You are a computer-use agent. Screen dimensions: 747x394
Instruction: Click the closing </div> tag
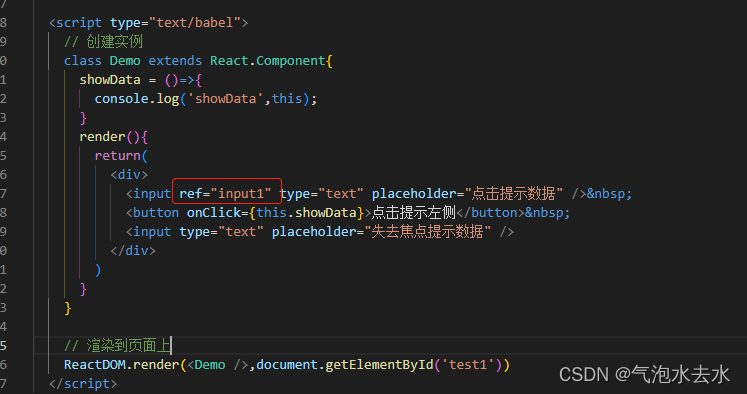[133, 251]
